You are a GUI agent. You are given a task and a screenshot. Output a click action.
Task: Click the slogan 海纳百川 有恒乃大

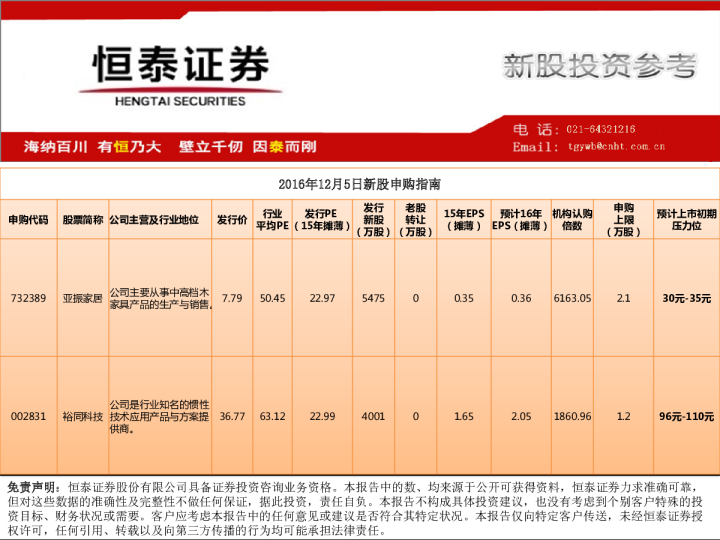[x=92, y=146]
